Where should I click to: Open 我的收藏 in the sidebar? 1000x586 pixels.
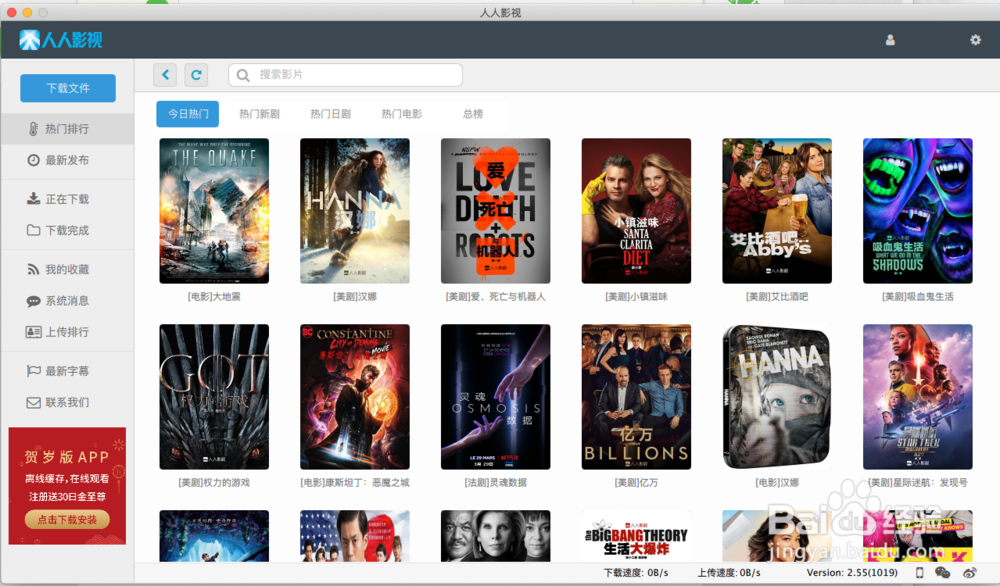[x=67, y=270]
